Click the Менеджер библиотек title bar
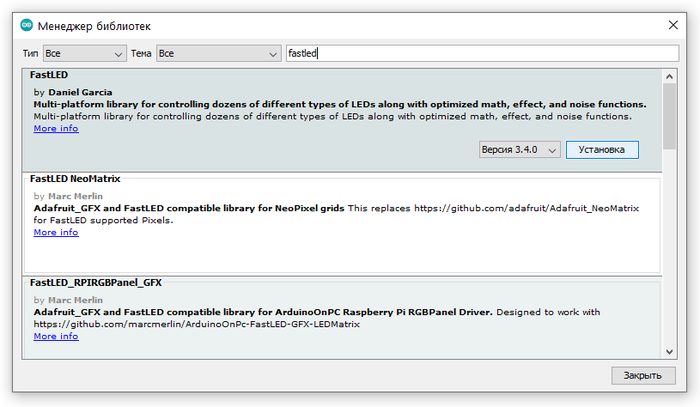 tap(300, 24)
